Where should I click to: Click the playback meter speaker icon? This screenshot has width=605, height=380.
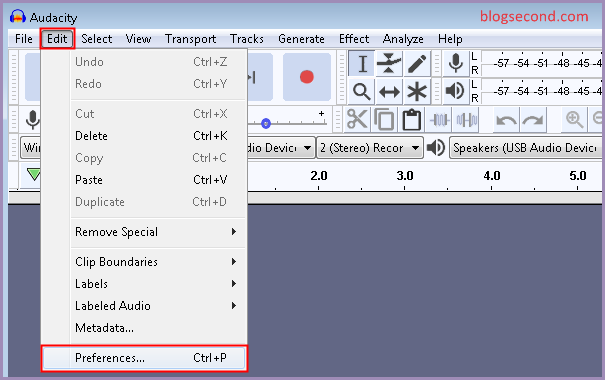point(455,91)
